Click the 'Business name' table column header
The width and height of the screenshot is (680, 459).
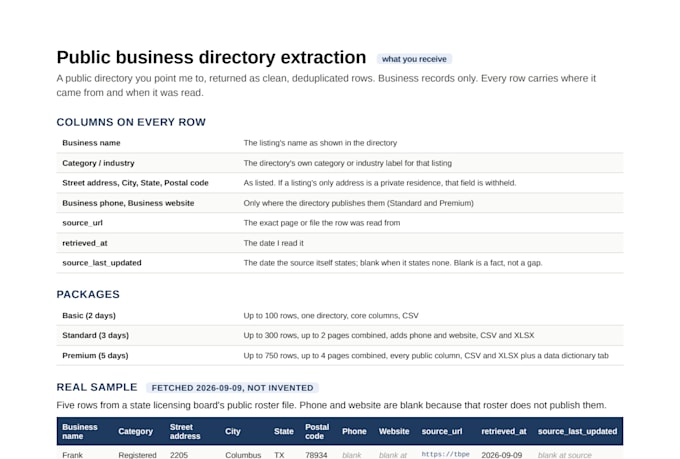coord(80,432)
